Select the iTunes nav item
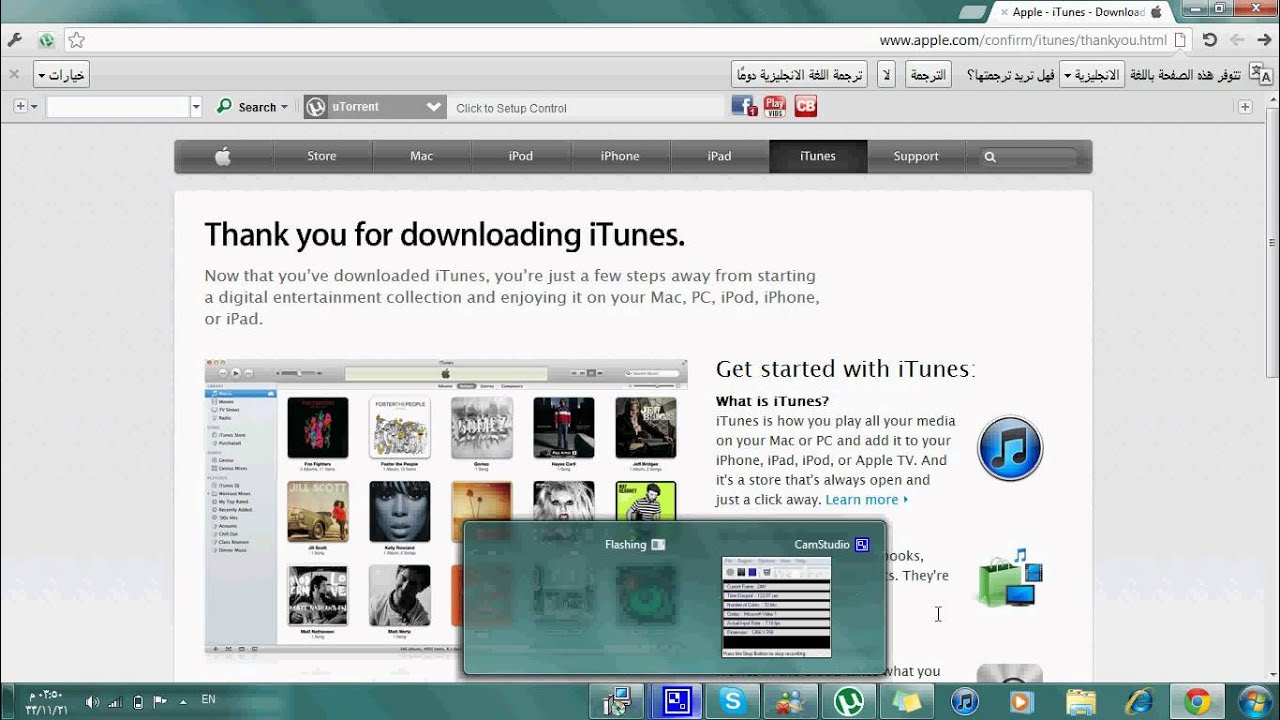Viewport: 1280px width, 720px height. (x=818, y=156)
